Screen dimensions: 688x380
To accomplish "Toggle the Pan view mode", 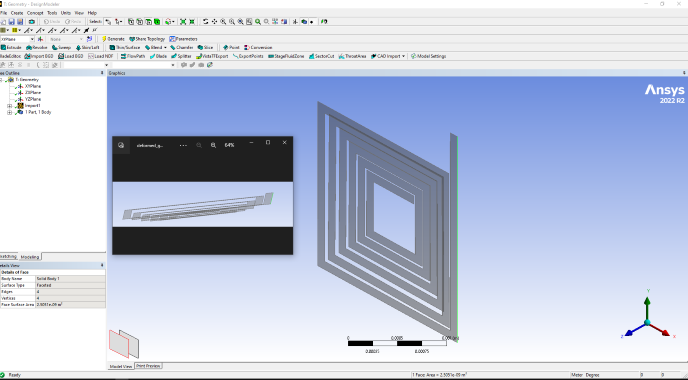I will pos(214,22).
